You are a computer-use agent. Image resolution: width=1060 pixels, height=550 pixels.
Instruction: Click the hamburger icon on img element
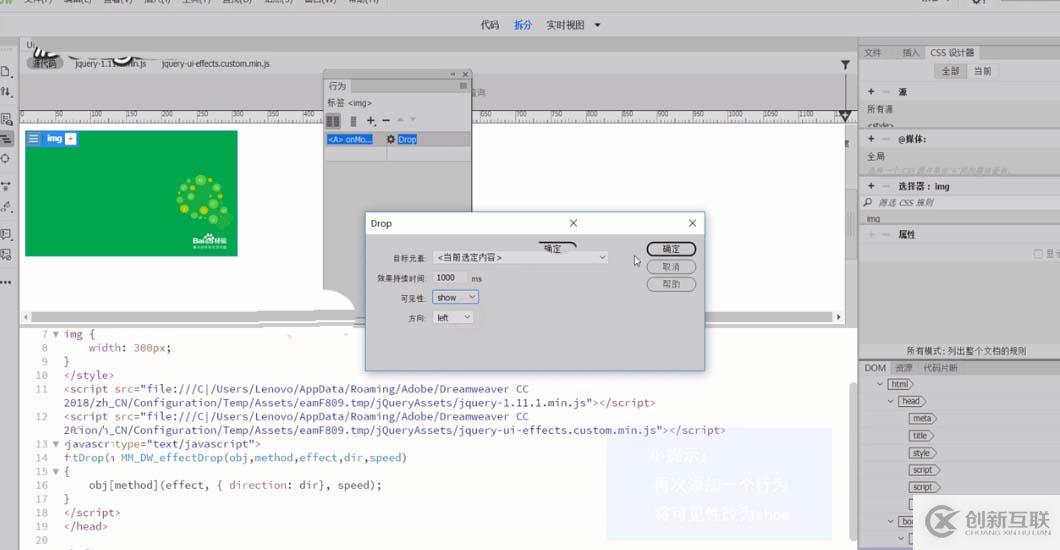pyautogui.click(x=34, y=138)
